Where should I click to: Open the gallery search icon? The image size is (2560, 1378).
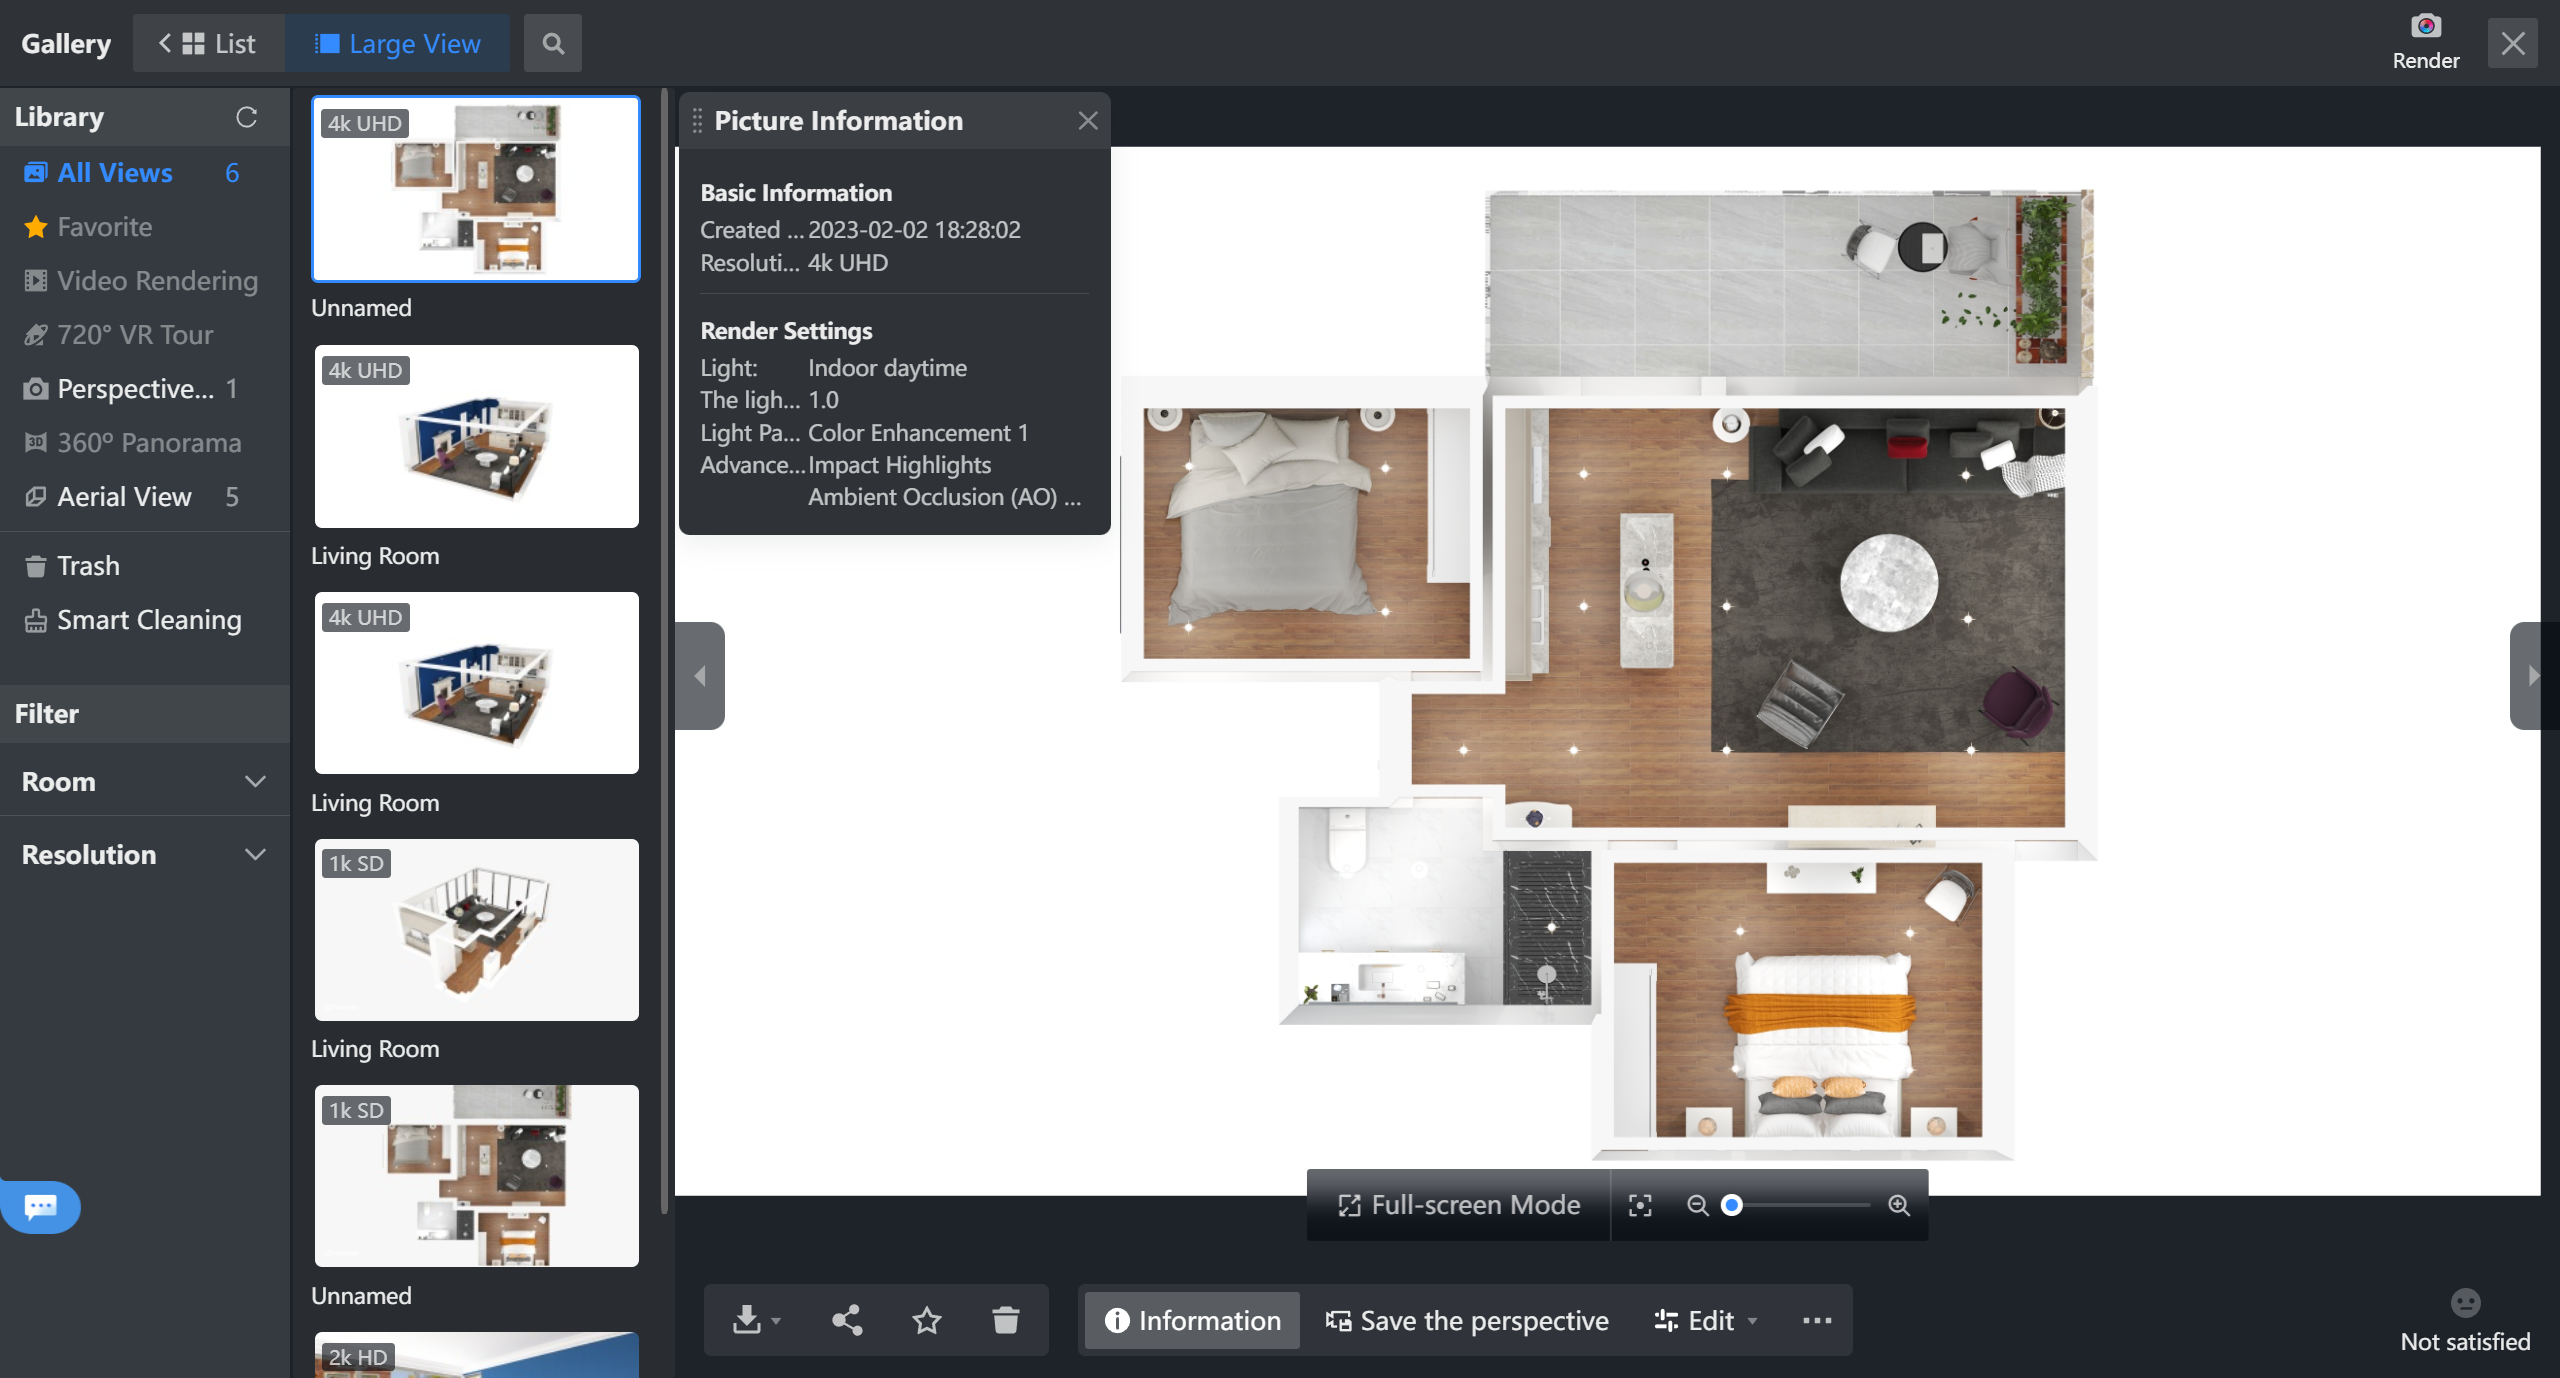[553, 43]
